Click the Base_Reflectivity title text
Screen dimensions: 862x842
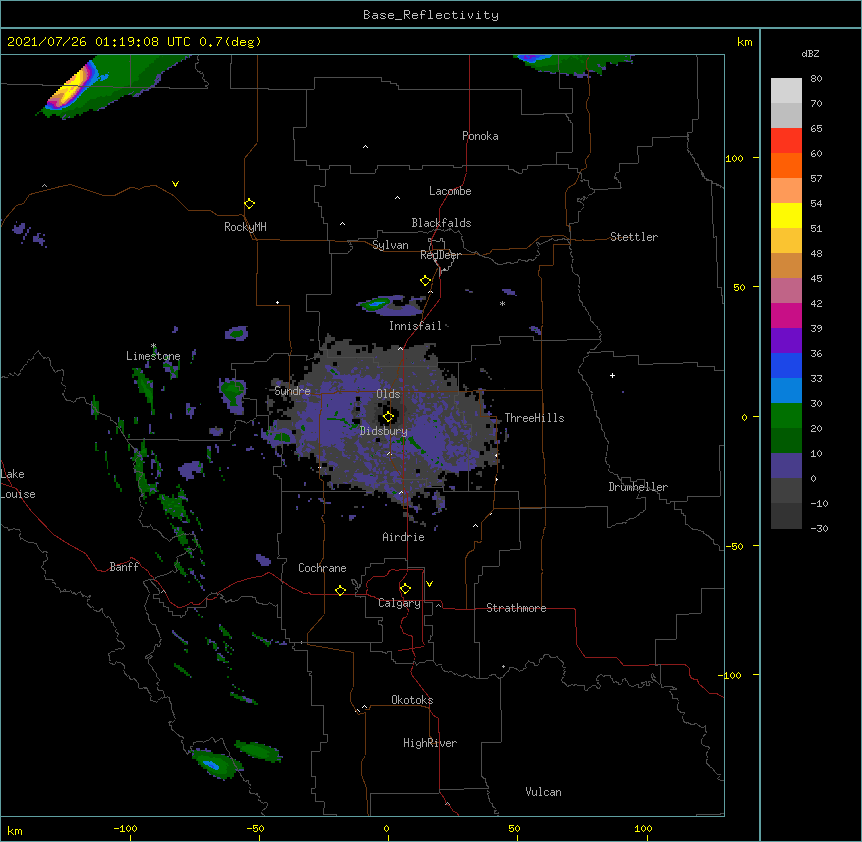click(x=431, y=15)
